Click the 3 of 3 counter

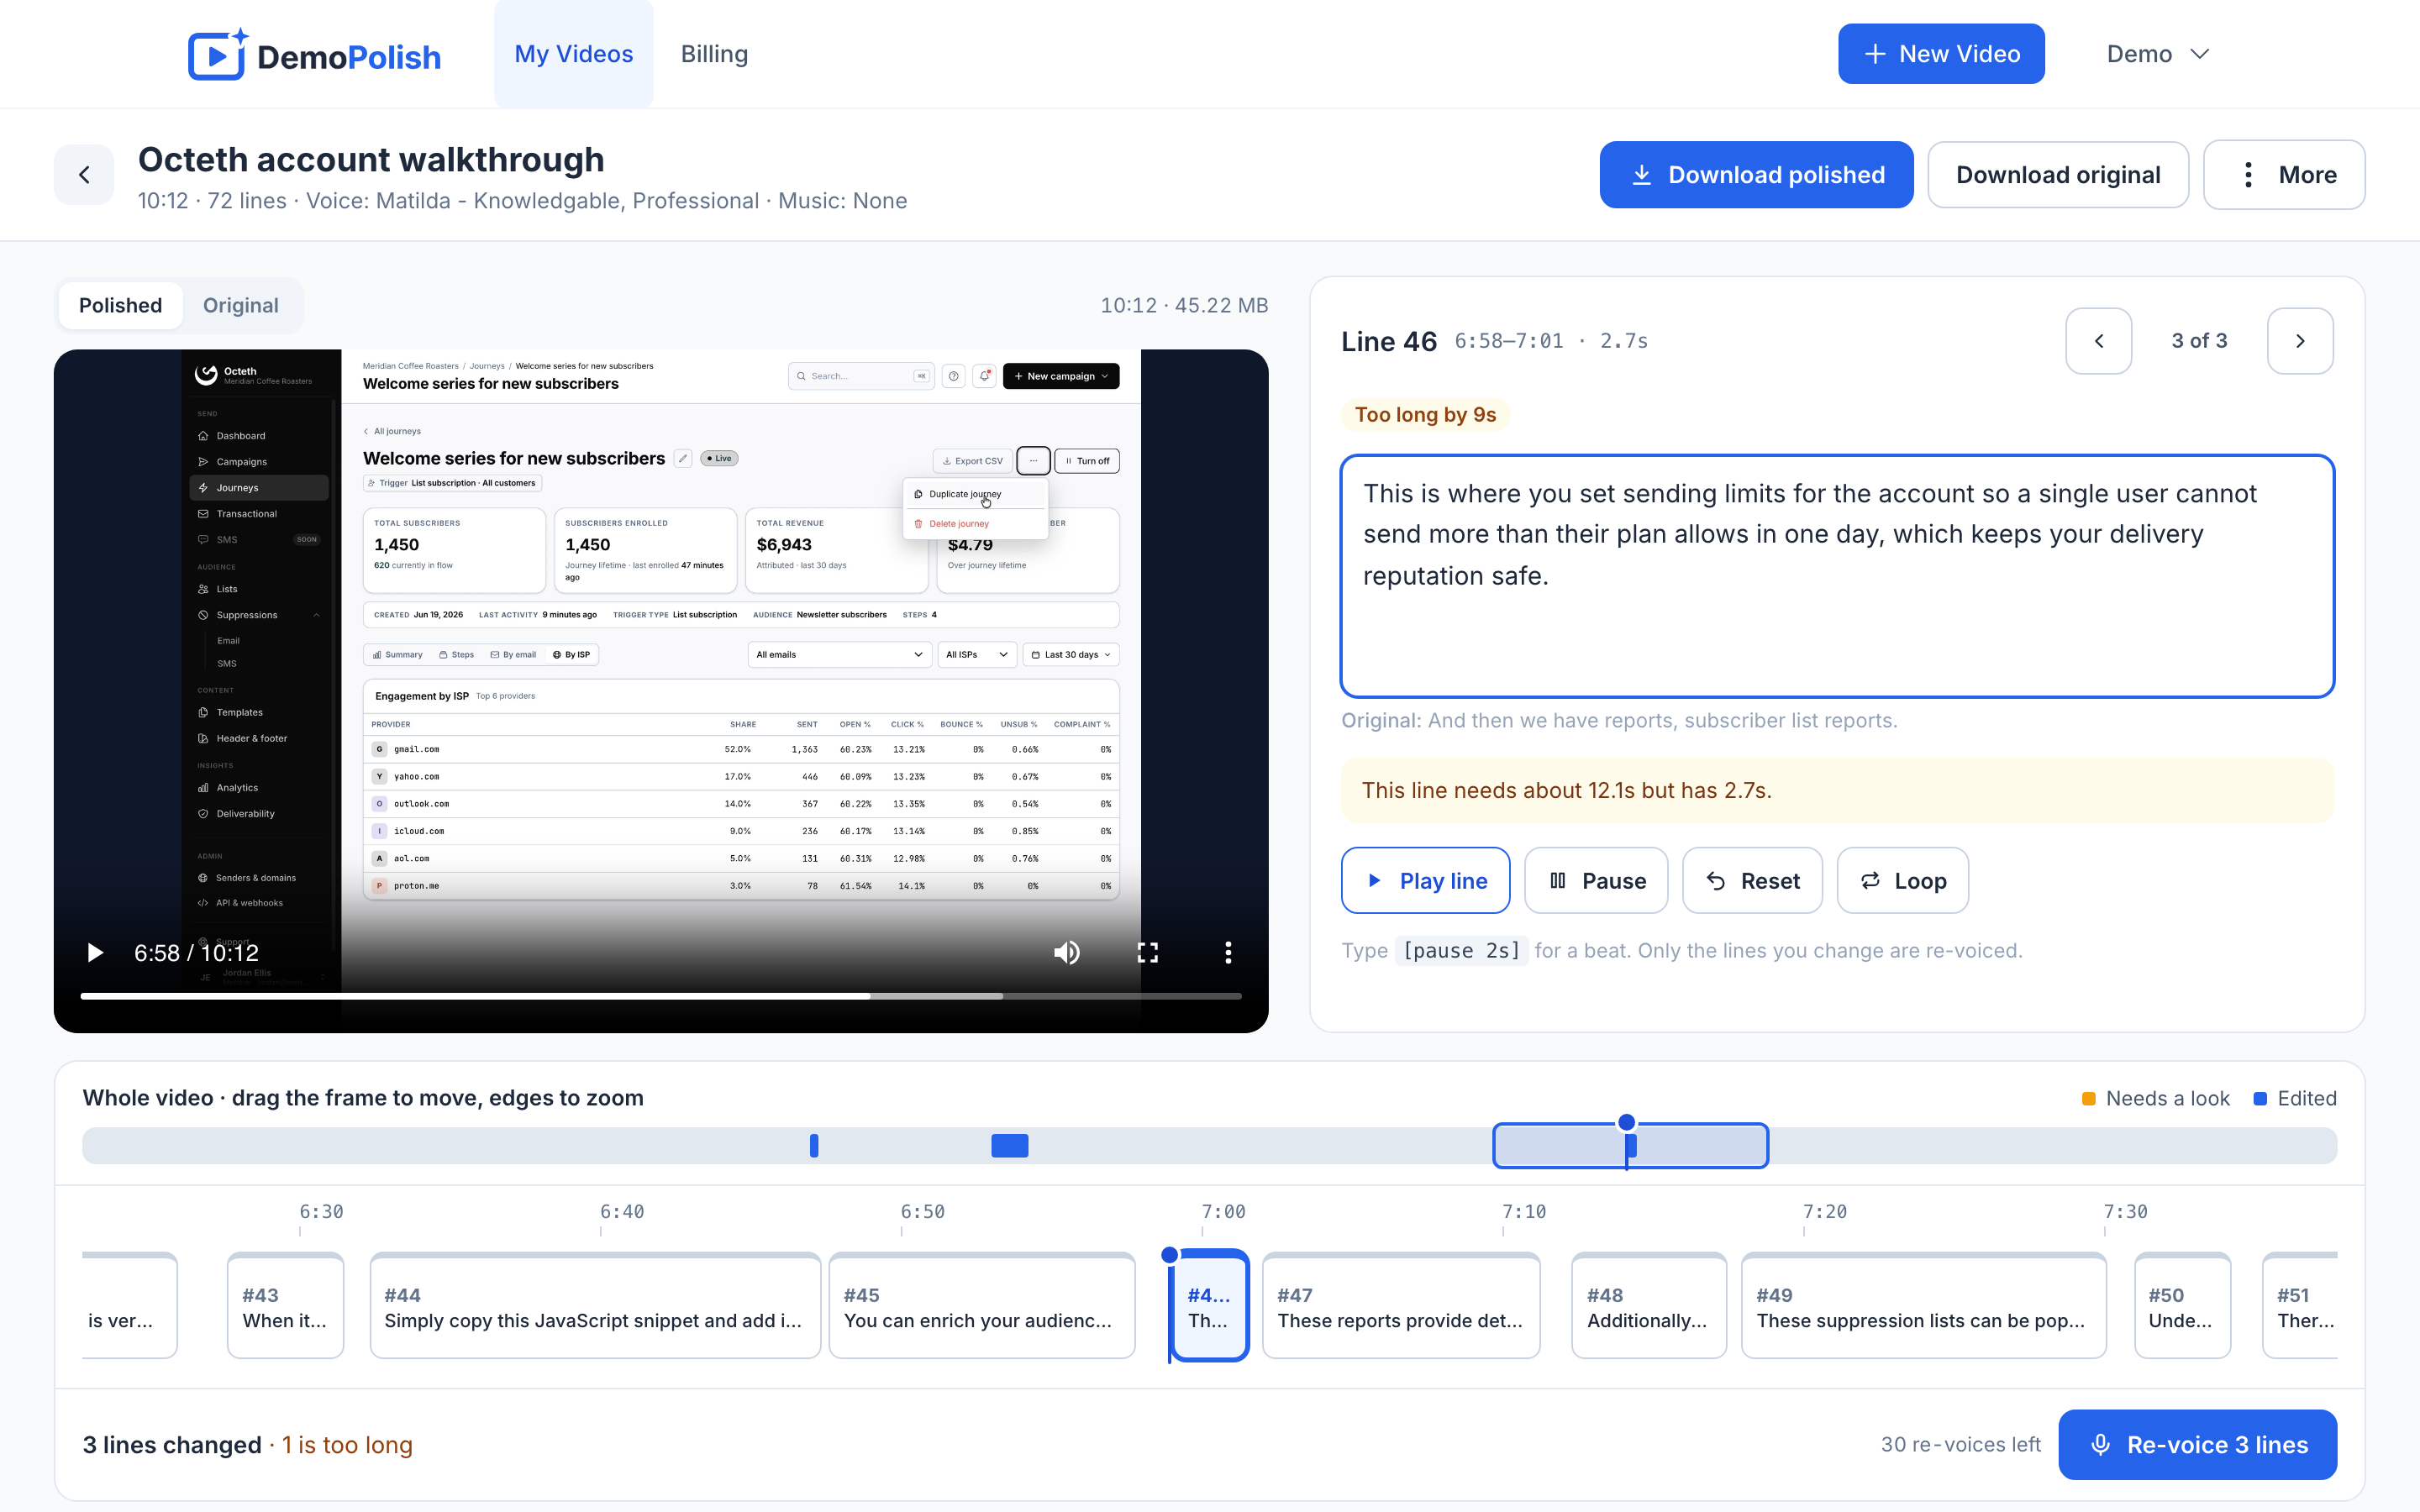pyautogui.click(x=2199, y=341)
